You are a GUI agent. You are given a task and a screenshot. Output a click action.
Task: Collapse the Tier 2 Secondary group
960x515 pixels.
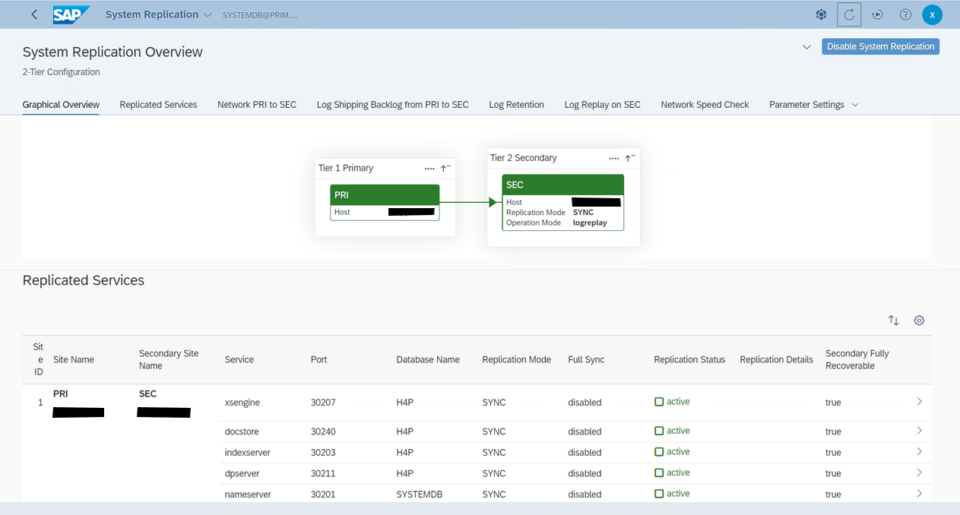tap(630, 159)
